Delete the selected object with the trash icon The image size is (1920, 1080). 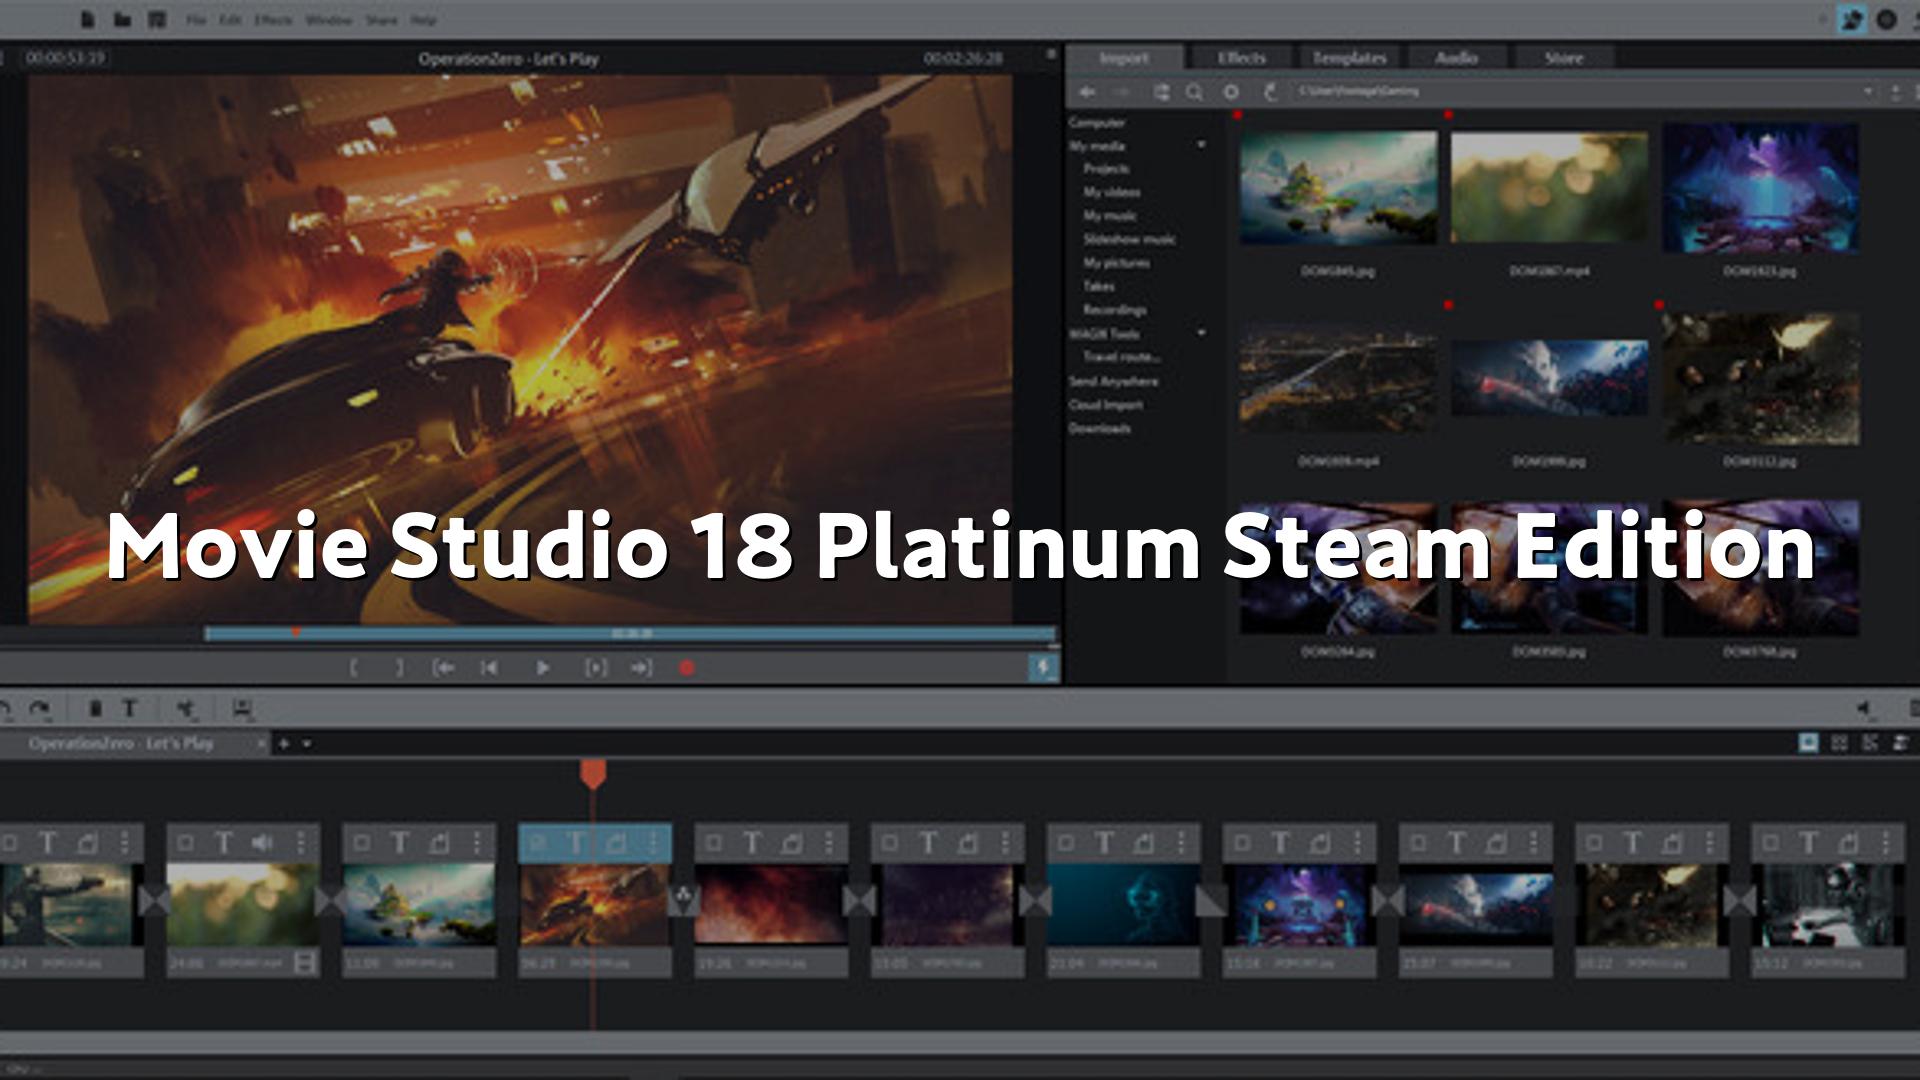point(96,709)
